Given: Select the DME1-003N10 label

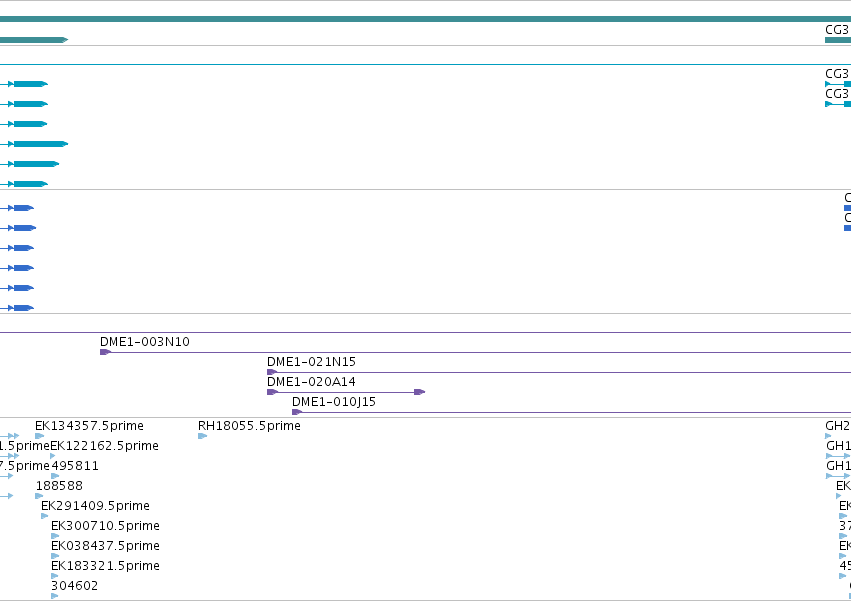Looking at the screenshot, I should pos(144,342).
